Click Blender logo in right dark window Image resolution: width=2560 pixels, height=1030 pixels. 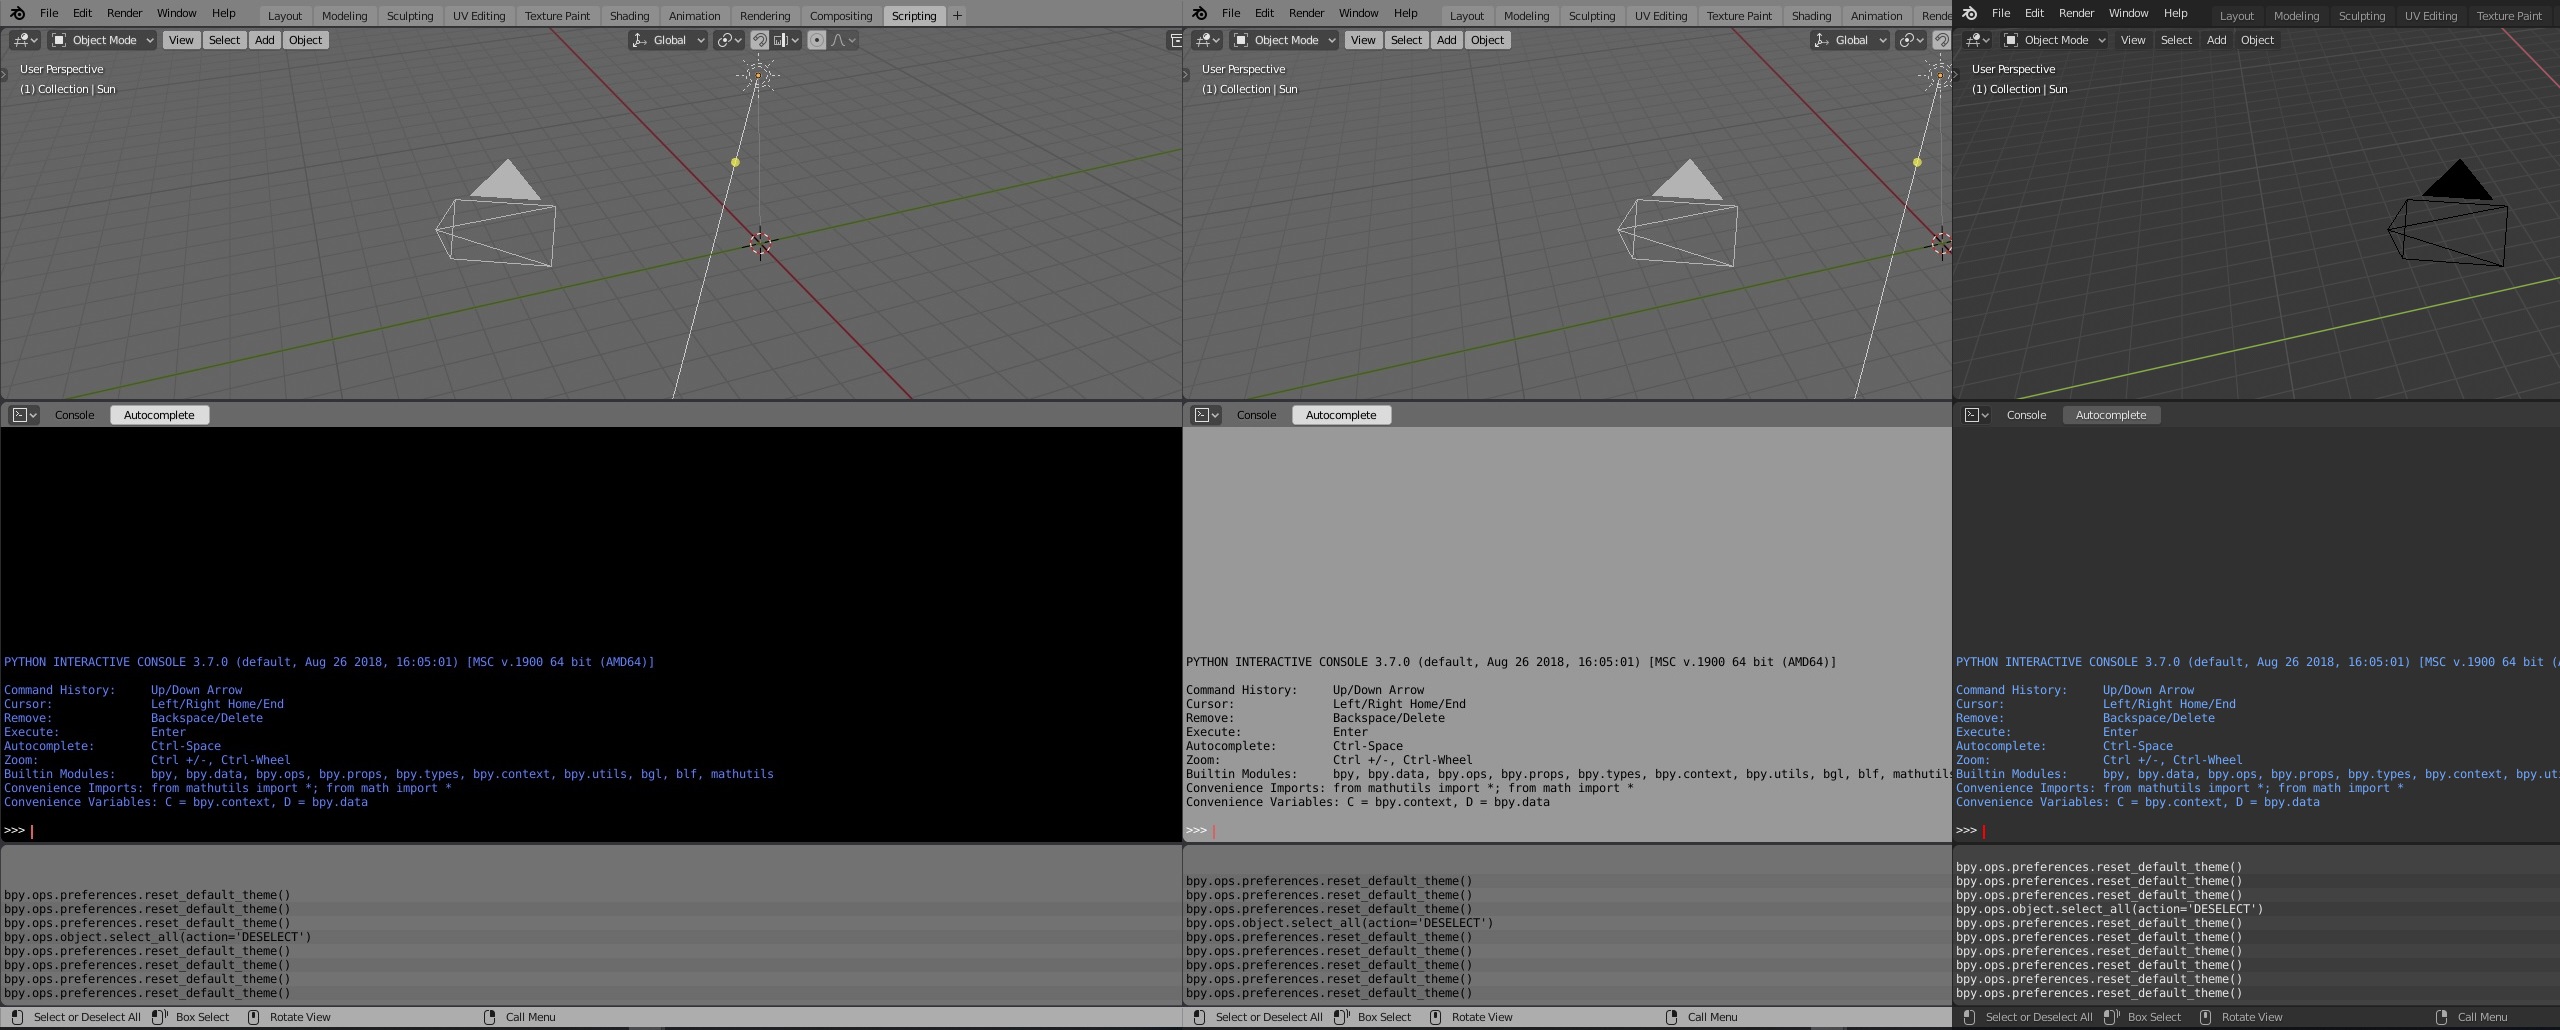click(x=1969, y=13)
